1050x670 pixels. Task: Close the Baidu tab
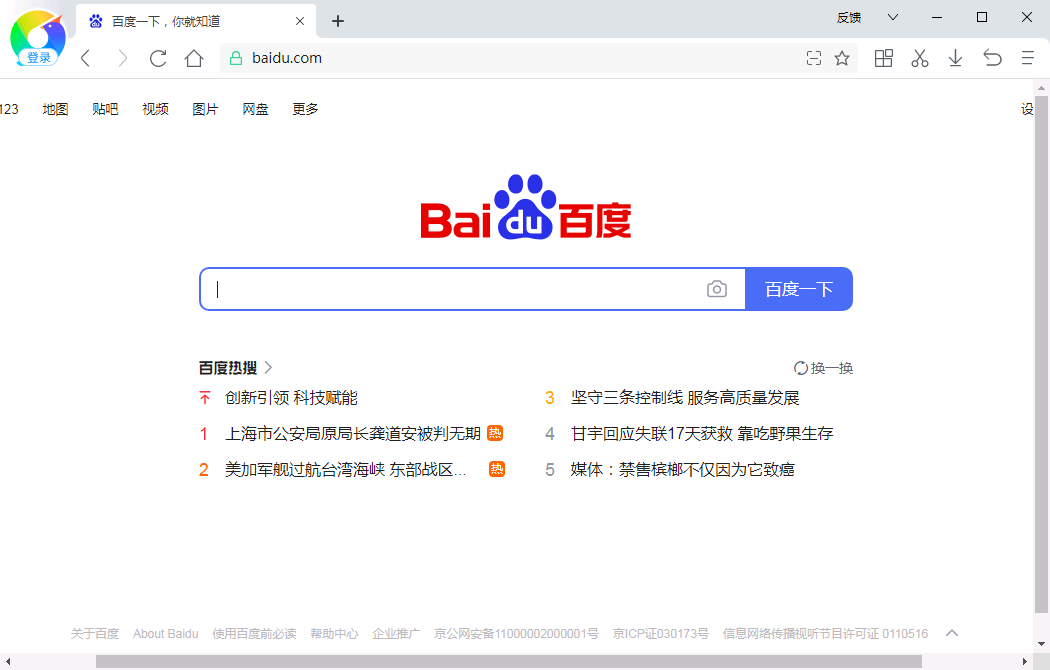[300, 21]
